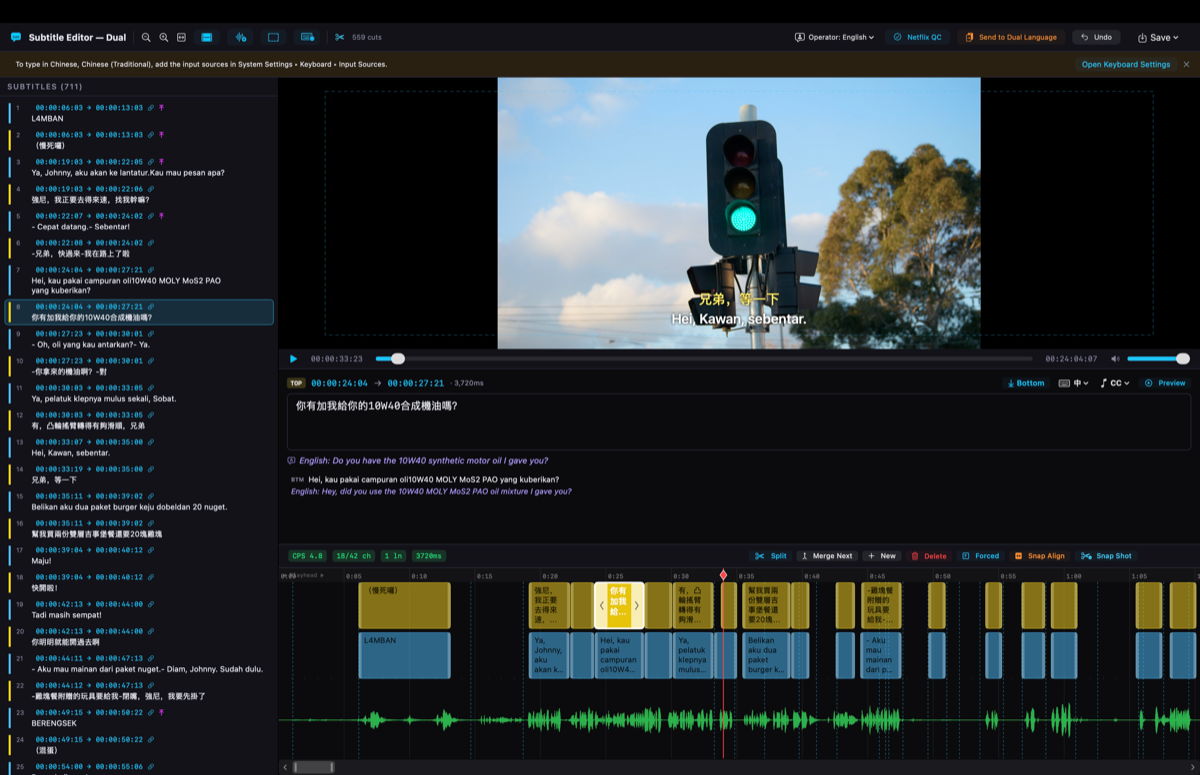Click Open Keyboard Settings link

coord(1125,64)
